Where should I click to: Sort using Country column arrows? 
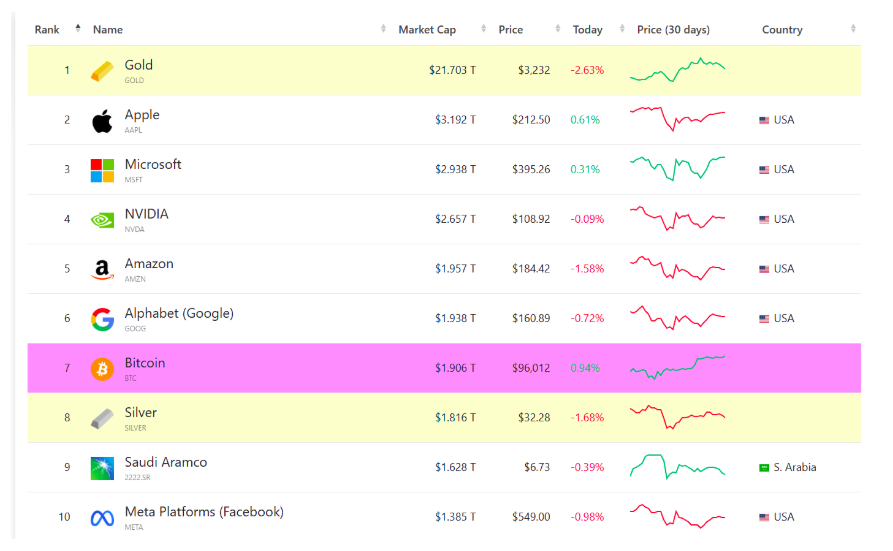pyautogui.click(x=853, y=28)
